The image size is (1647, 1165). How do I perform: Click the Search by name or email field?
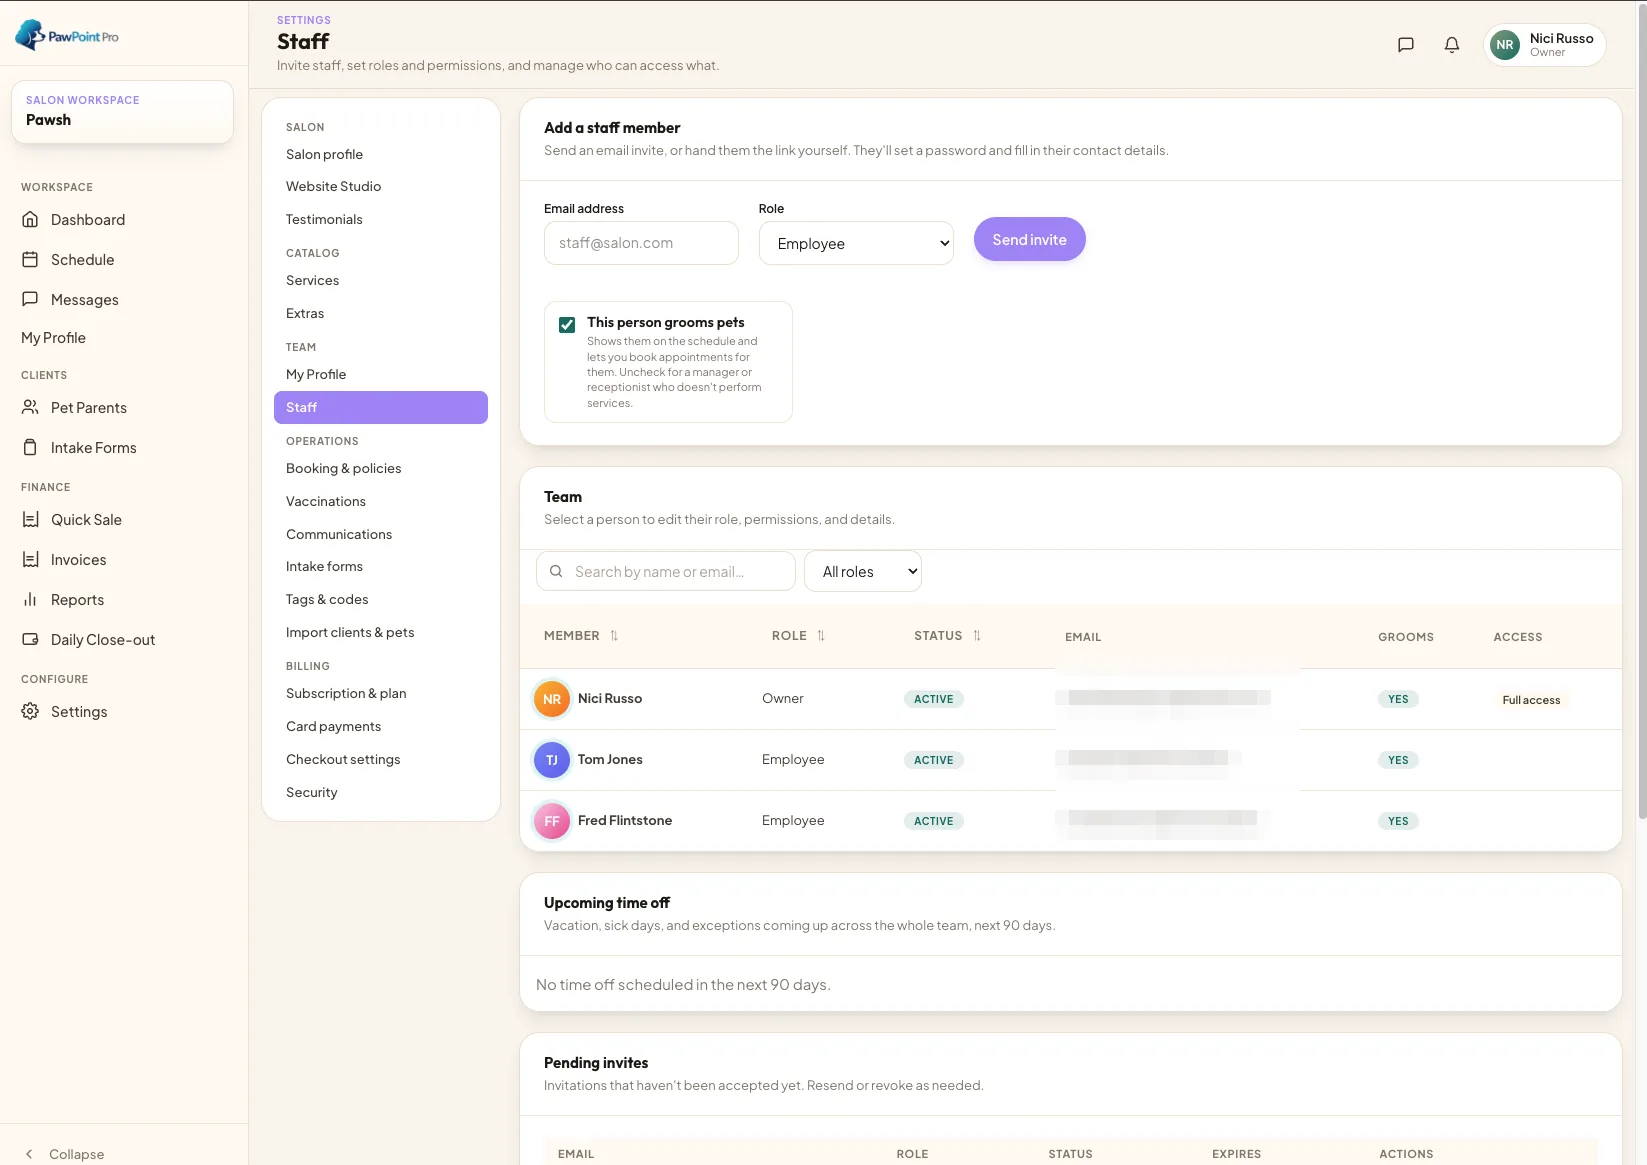pos(666,571)
